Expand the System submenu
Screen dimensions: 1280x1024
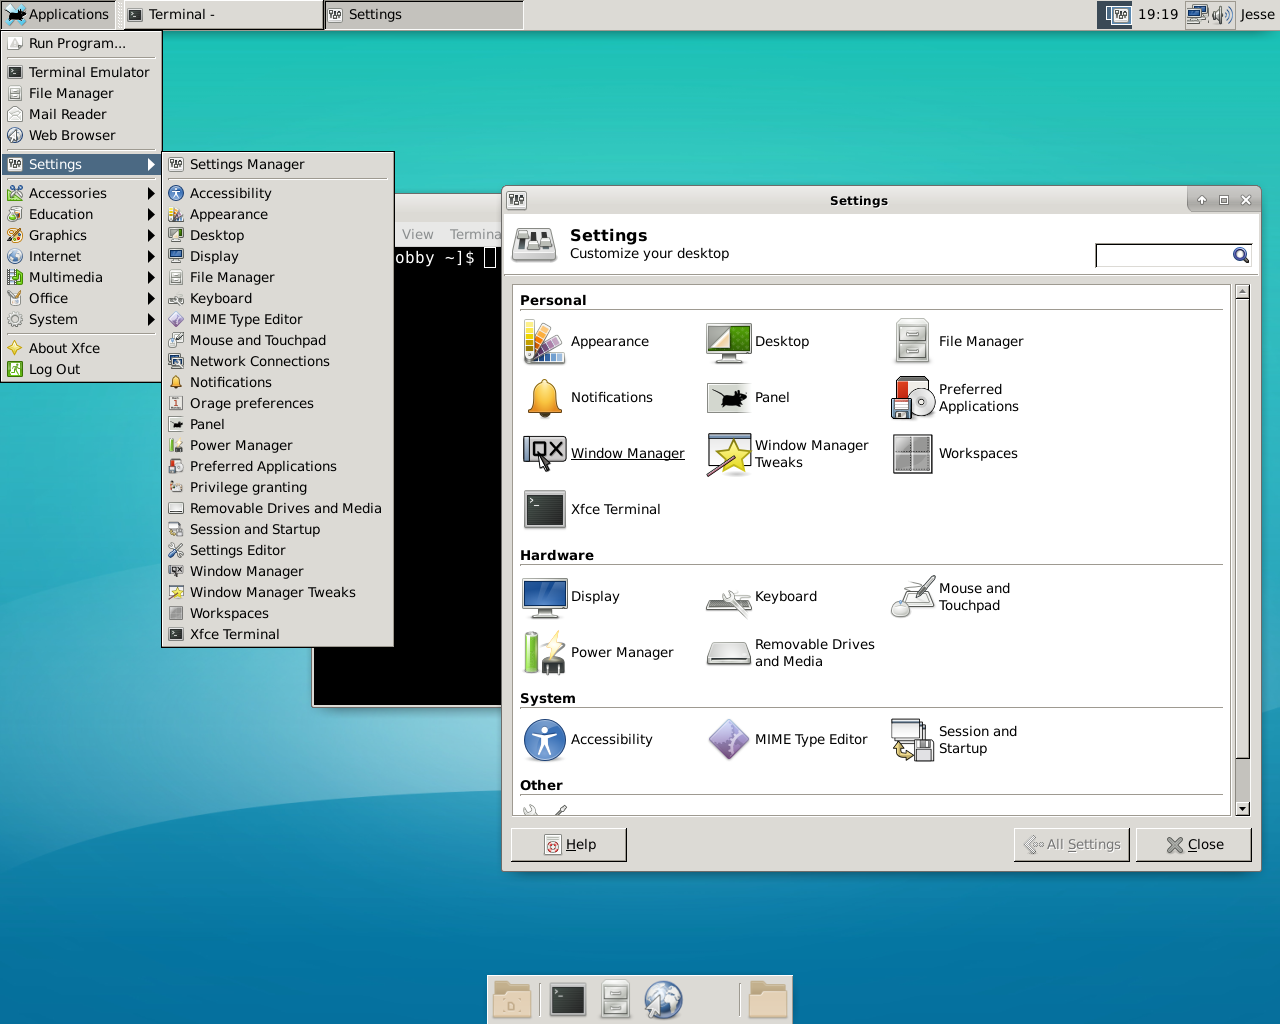tap(82, 319)
